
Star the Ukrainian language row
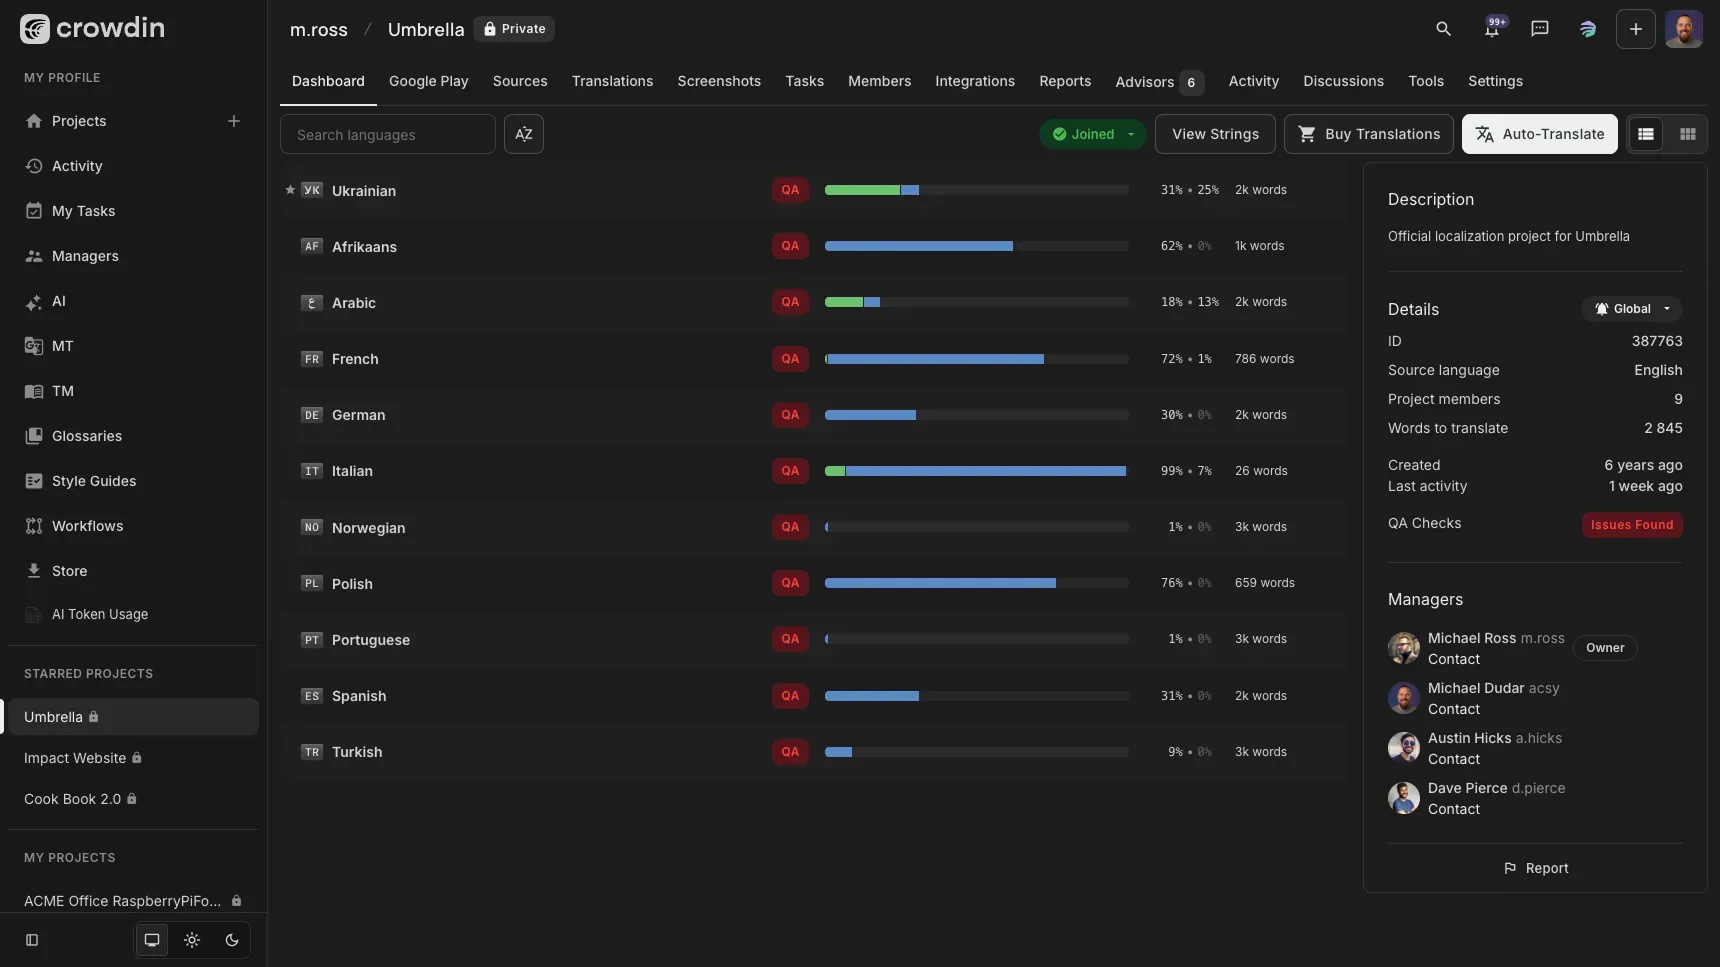click(290, 190)
